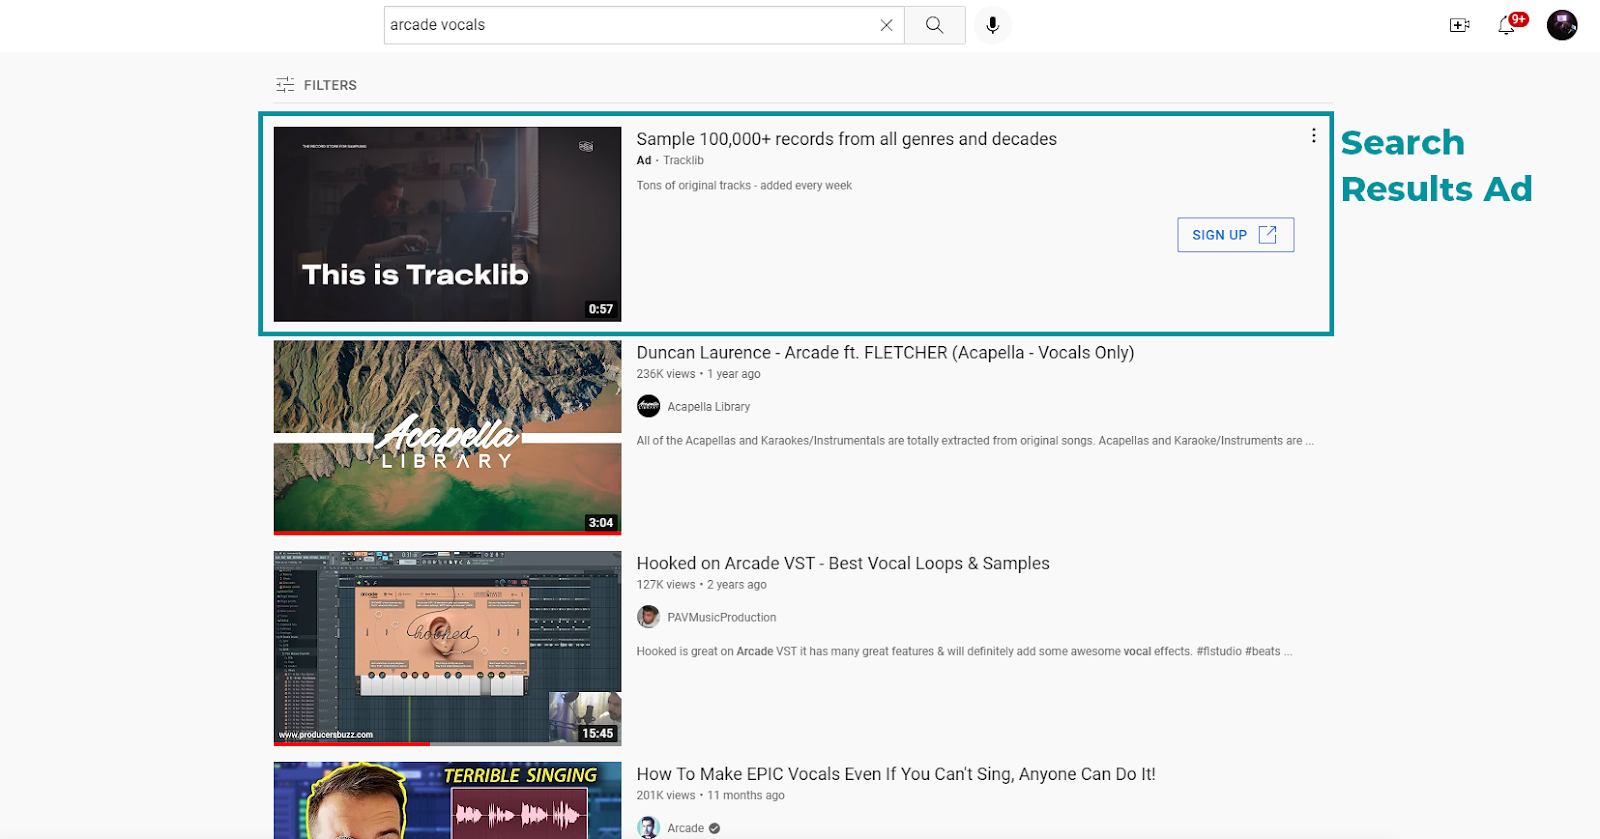1600x839 pixels.
Task: Click the PAVMusicProduction channel avatar
Action: (x=649, y=617)
